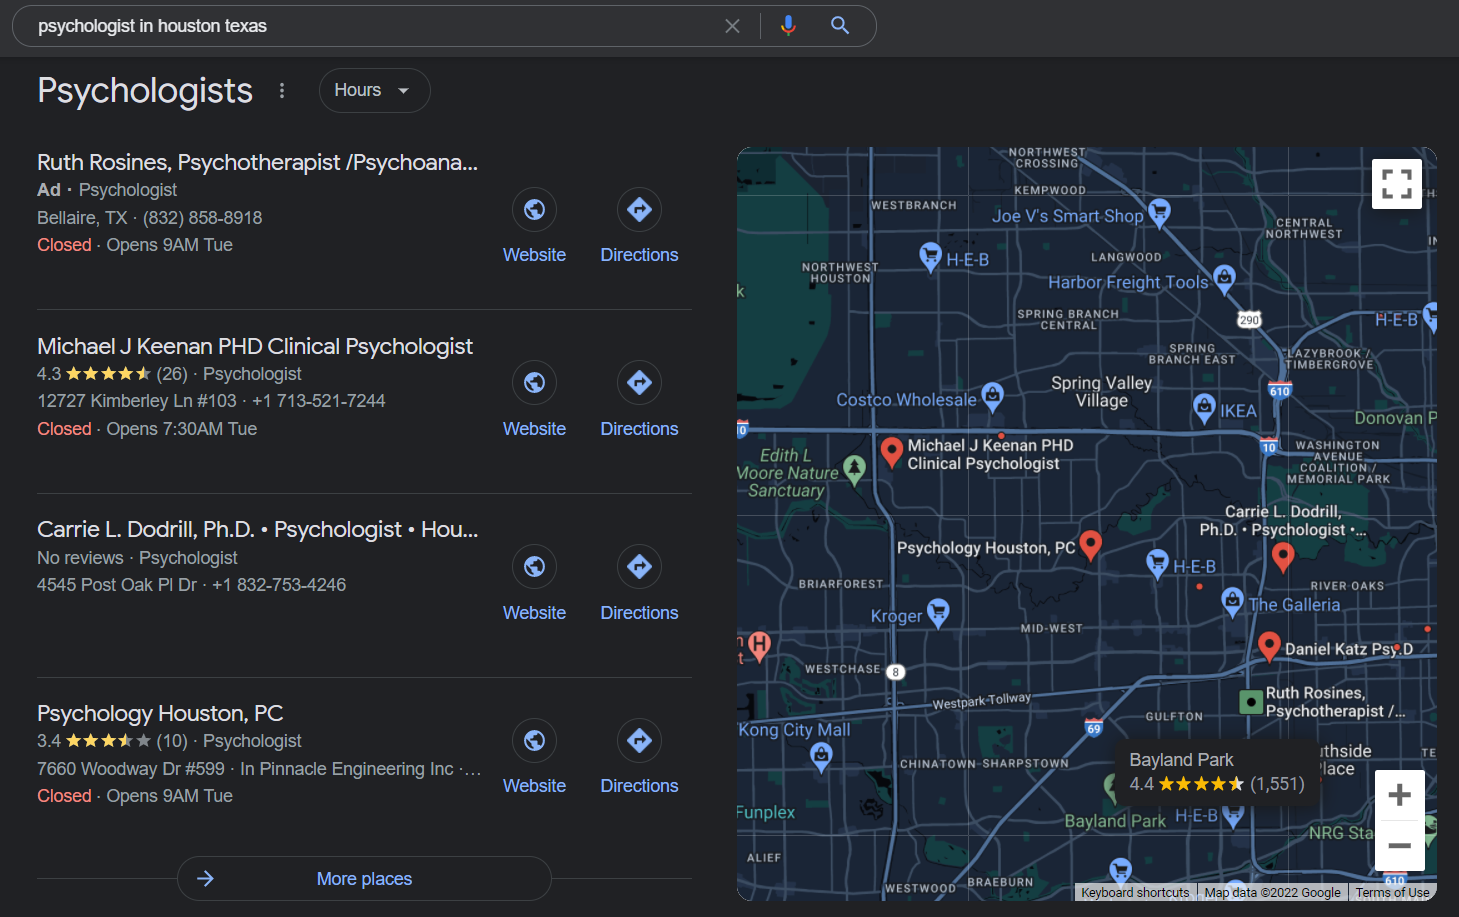Image resolution: width=1459 pixels, height=917 pixels.
Task: Click Joe V's Smart Shop map pin
Action: 1159,212
